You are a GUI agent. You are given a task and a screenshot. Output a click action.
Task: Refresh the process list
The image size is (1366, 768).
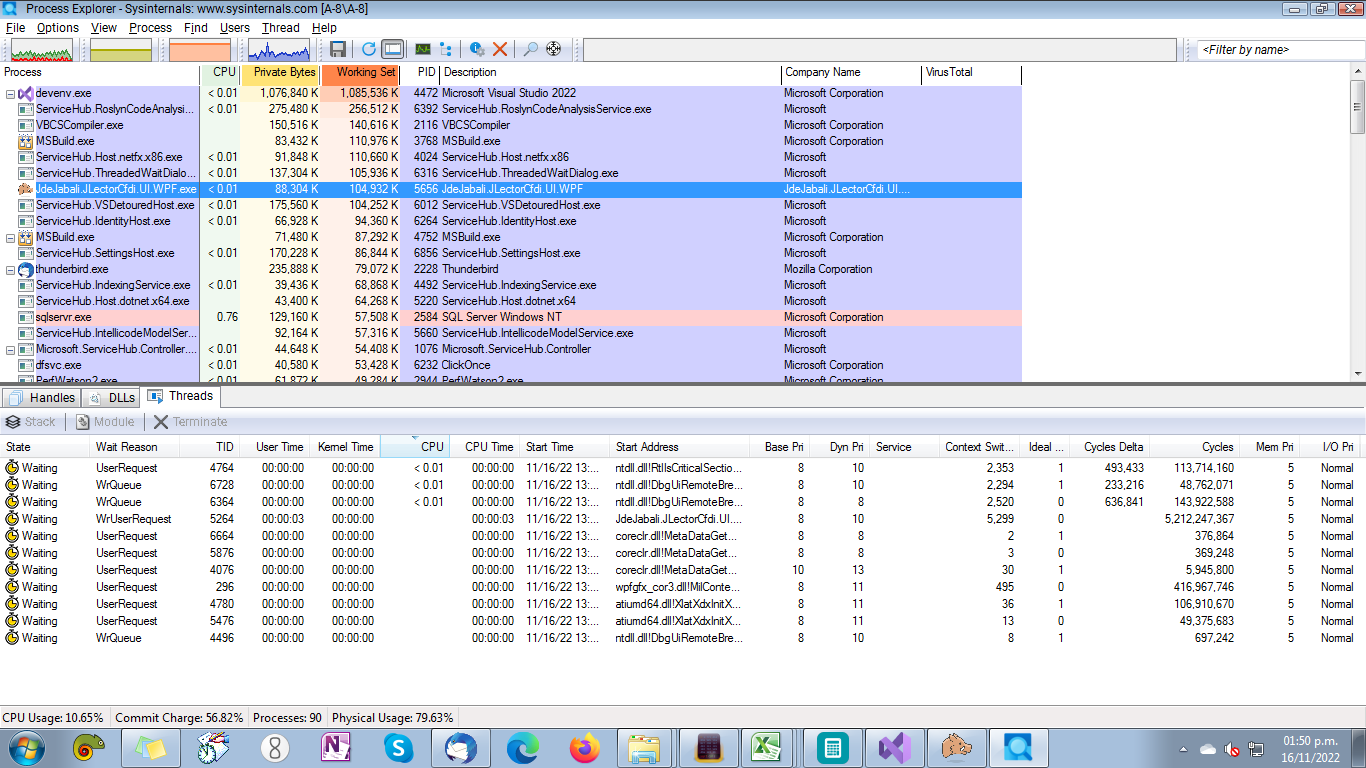(x=367, y=48)
